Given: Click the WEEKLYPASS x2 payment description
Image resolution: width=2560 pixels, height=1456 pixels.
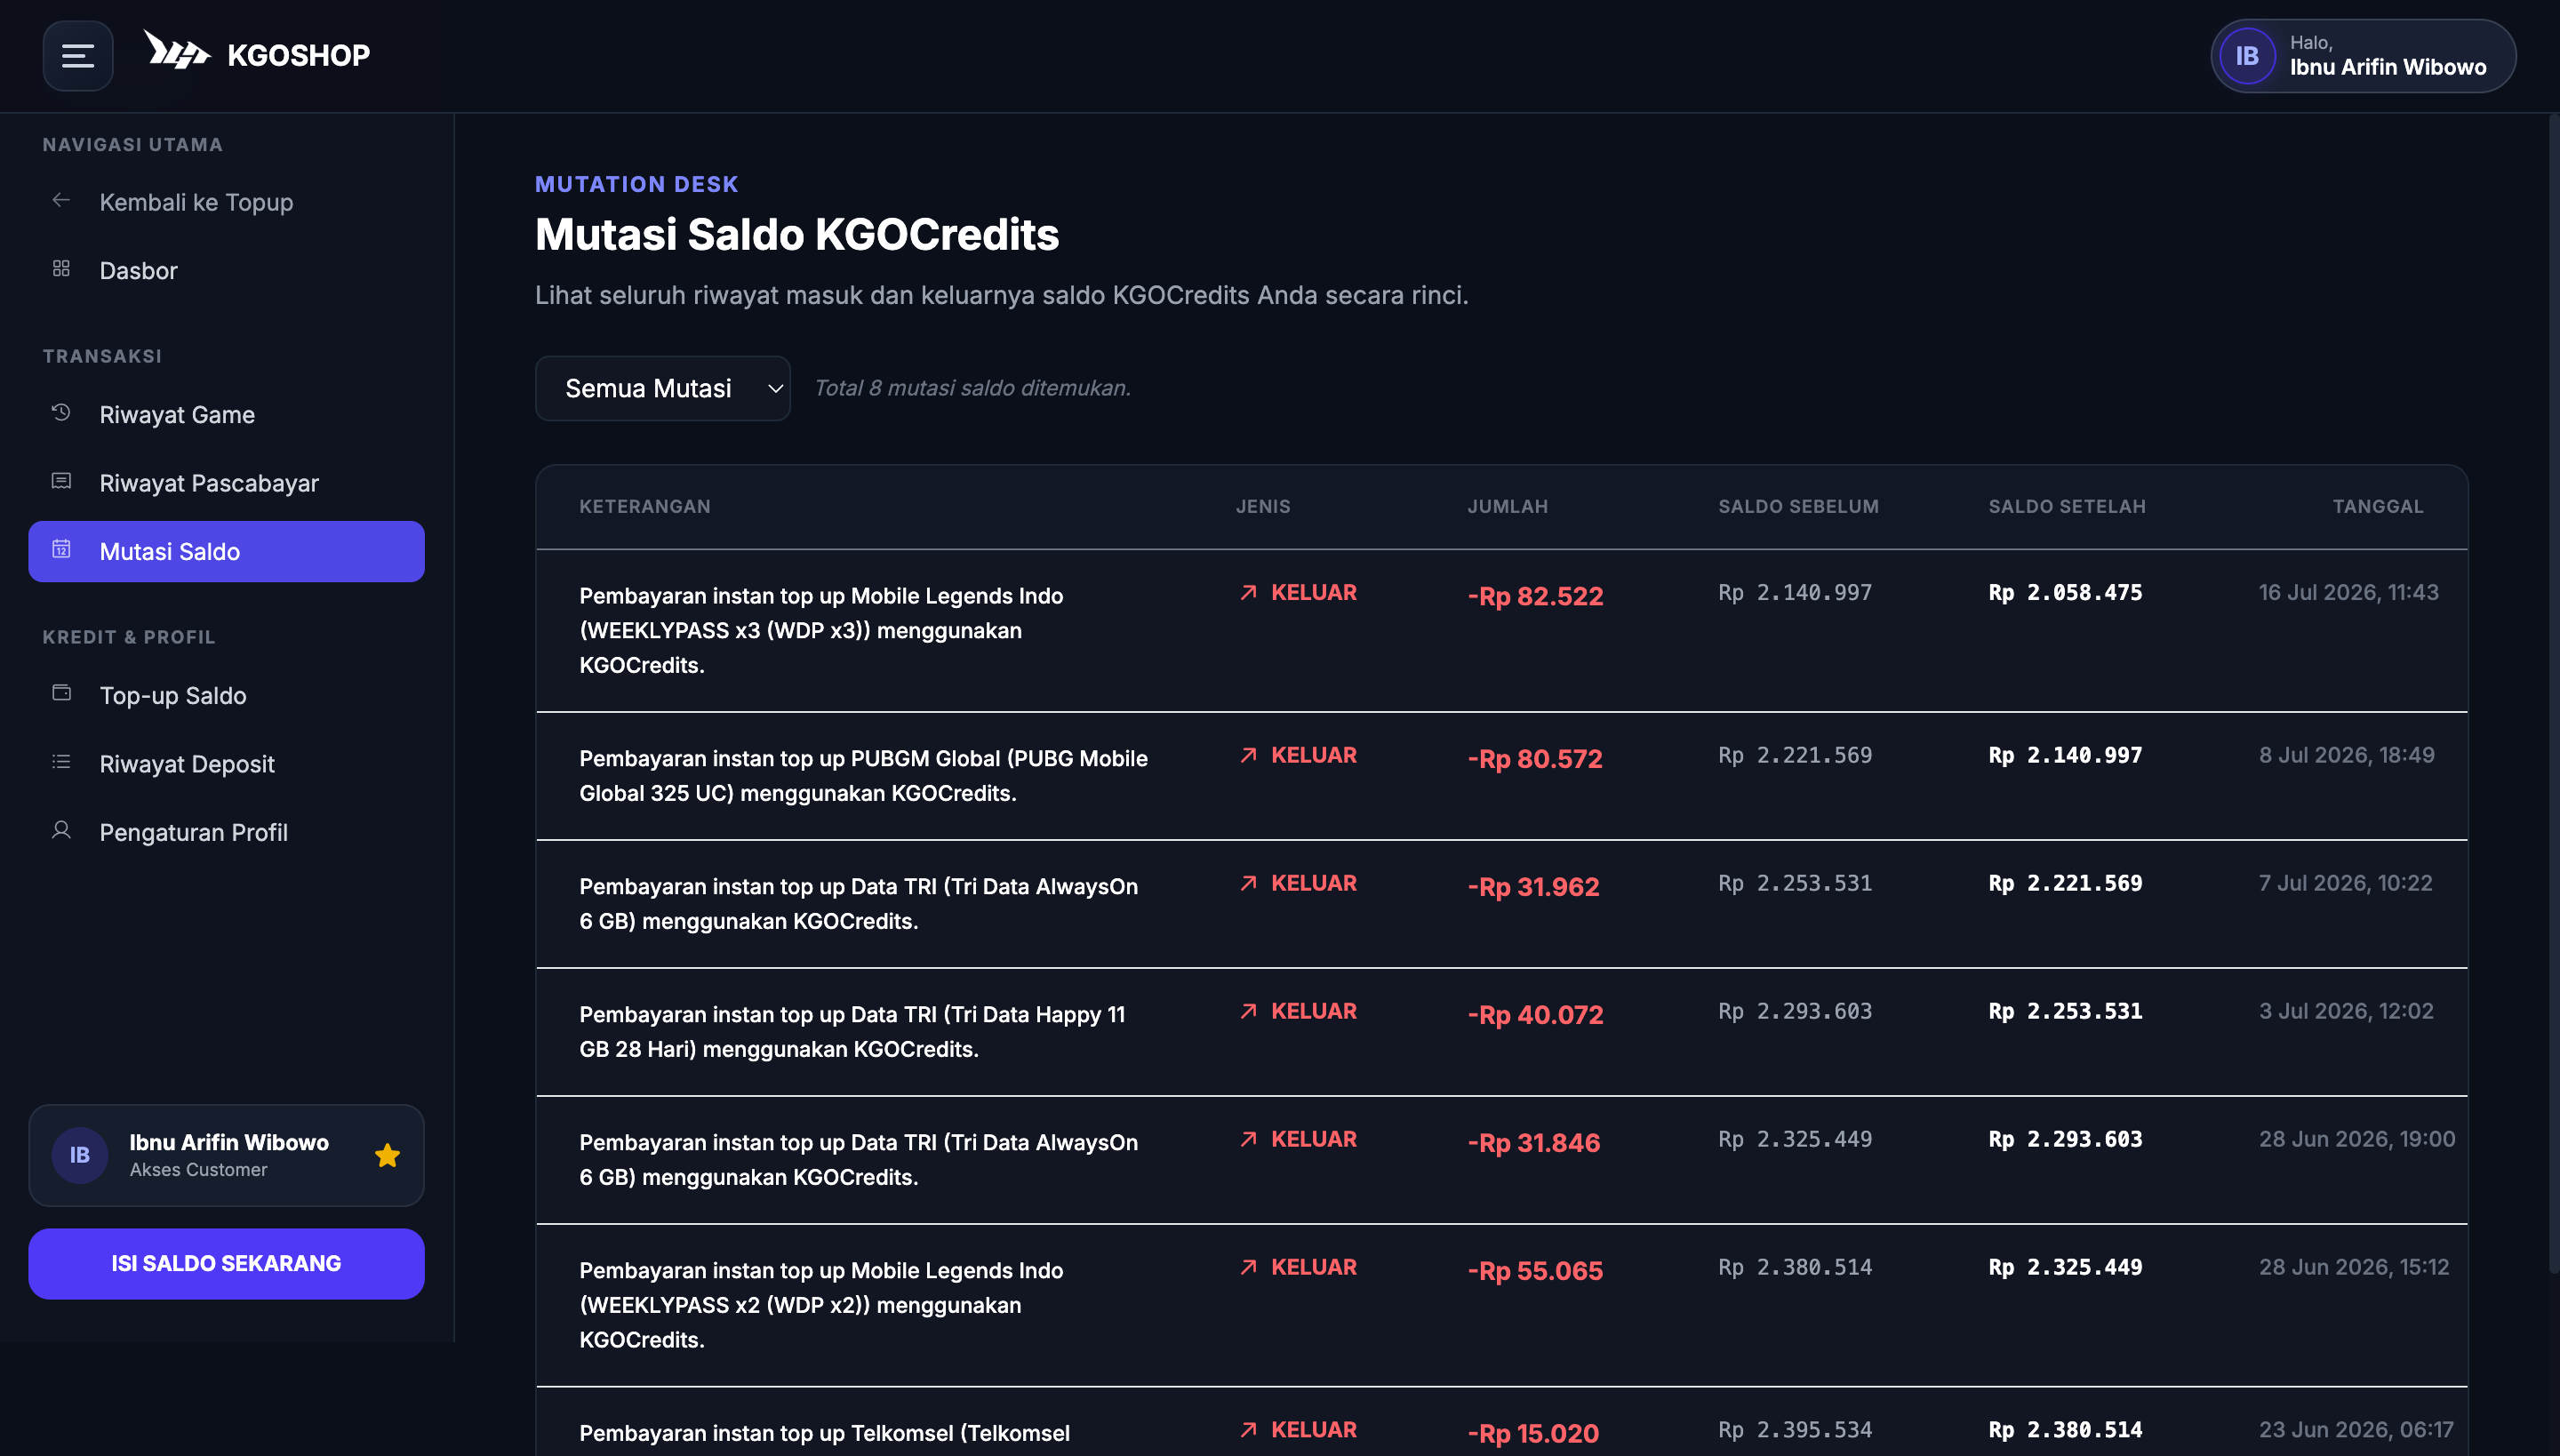Looking at the screenshot, I should [x=821, y=1306].
